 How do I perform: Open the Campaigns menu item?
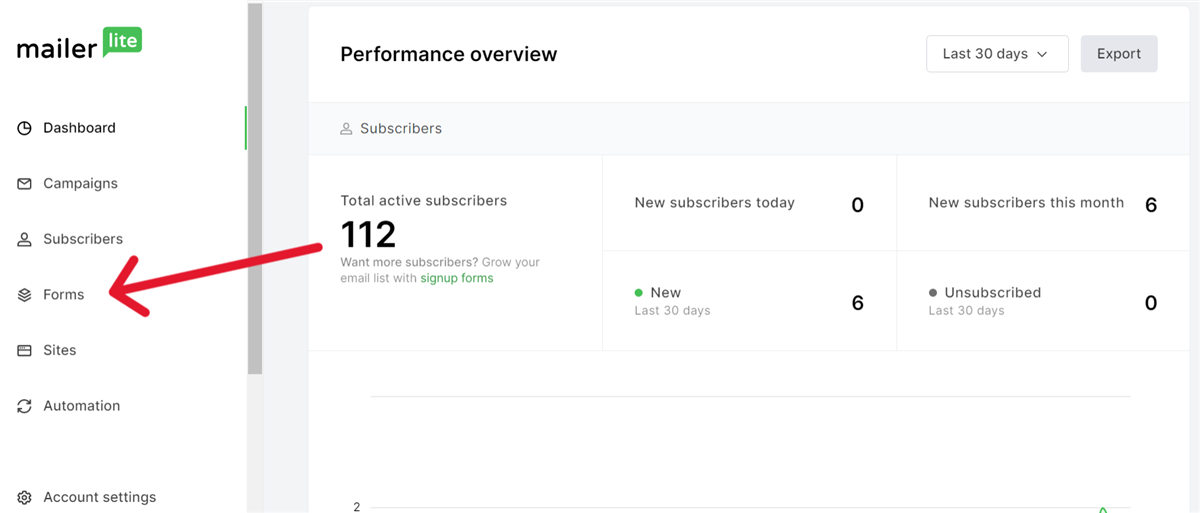click(x=80, y=184)
